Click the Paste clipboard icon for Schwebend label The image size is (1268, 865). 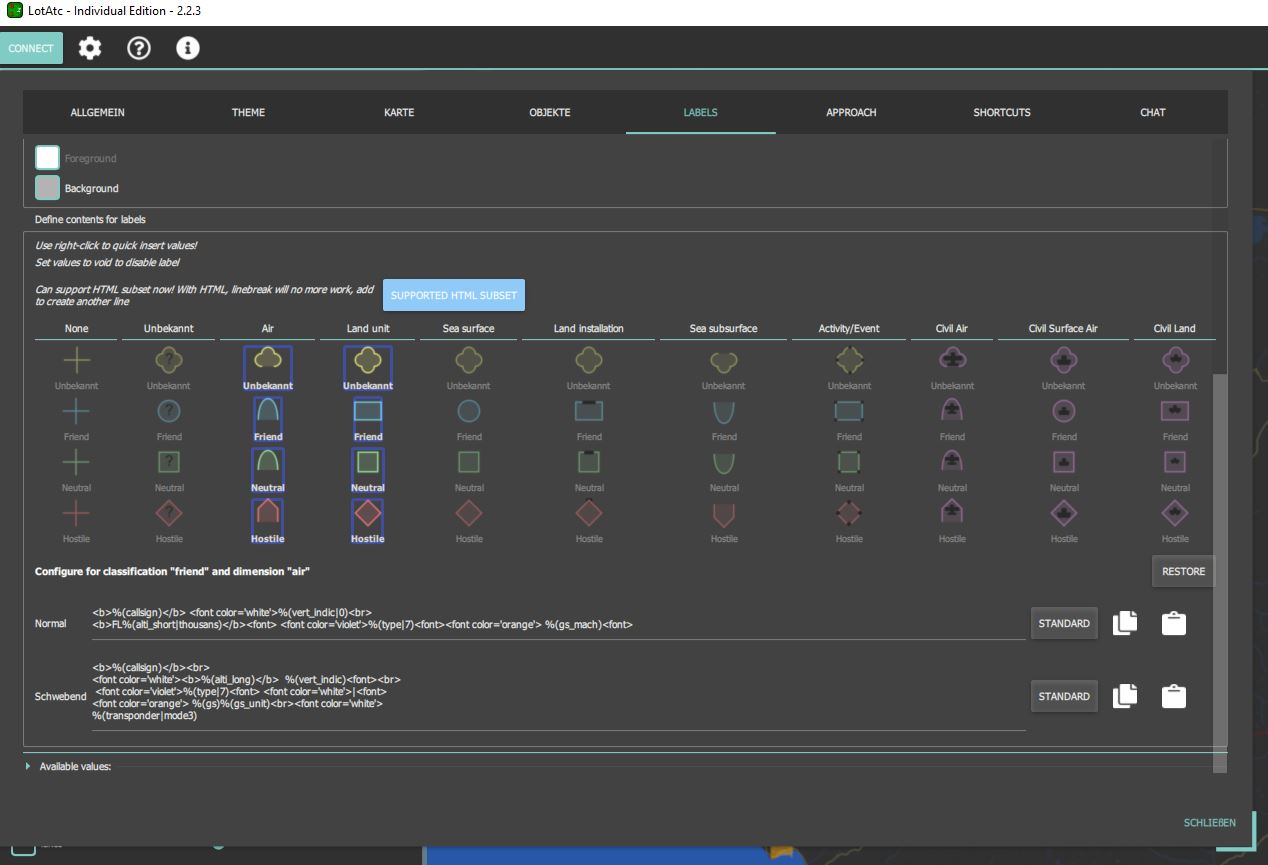(1174, 696)
